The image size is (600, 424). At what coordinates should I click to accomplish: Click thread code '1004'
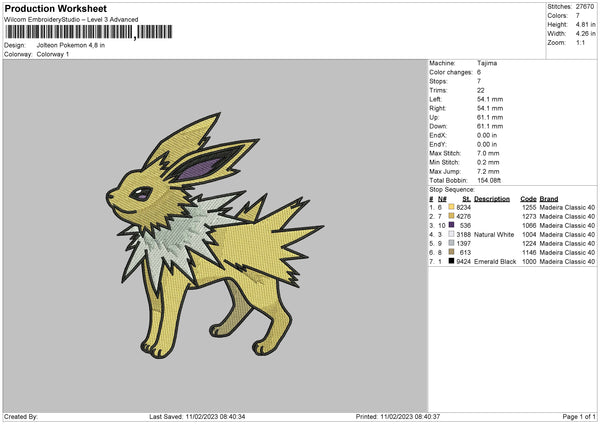[x=529, y=235]
